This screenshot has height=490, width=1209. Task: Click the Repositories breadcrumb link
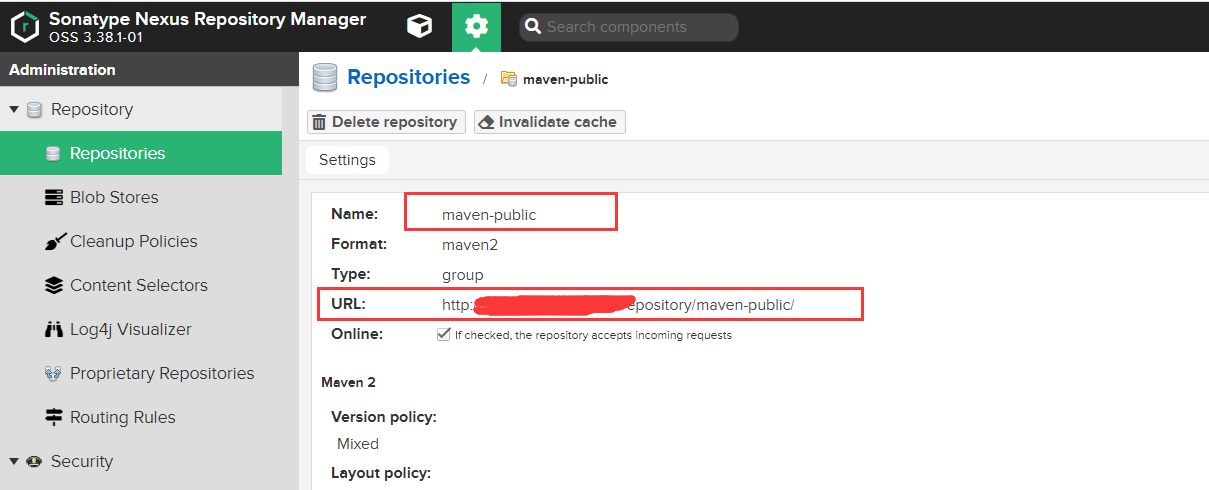tap(408, 77)
